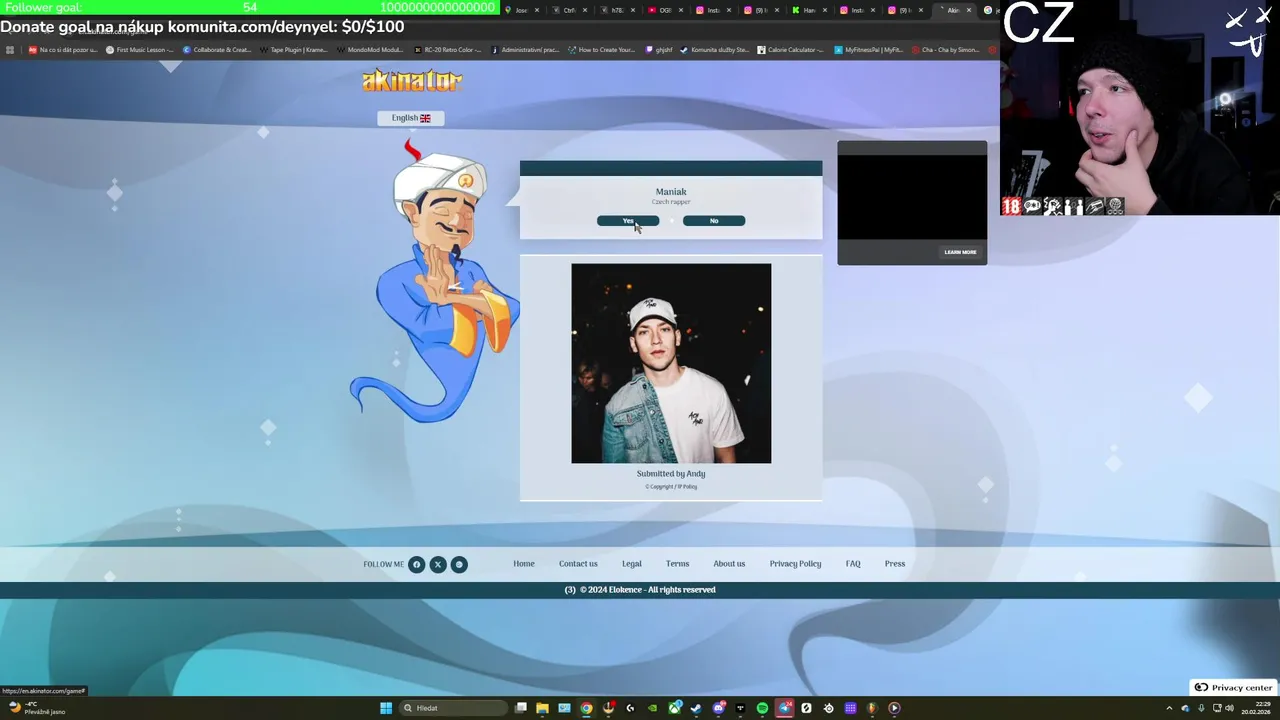Open the Chrome apps grid icon

(10, 50)
